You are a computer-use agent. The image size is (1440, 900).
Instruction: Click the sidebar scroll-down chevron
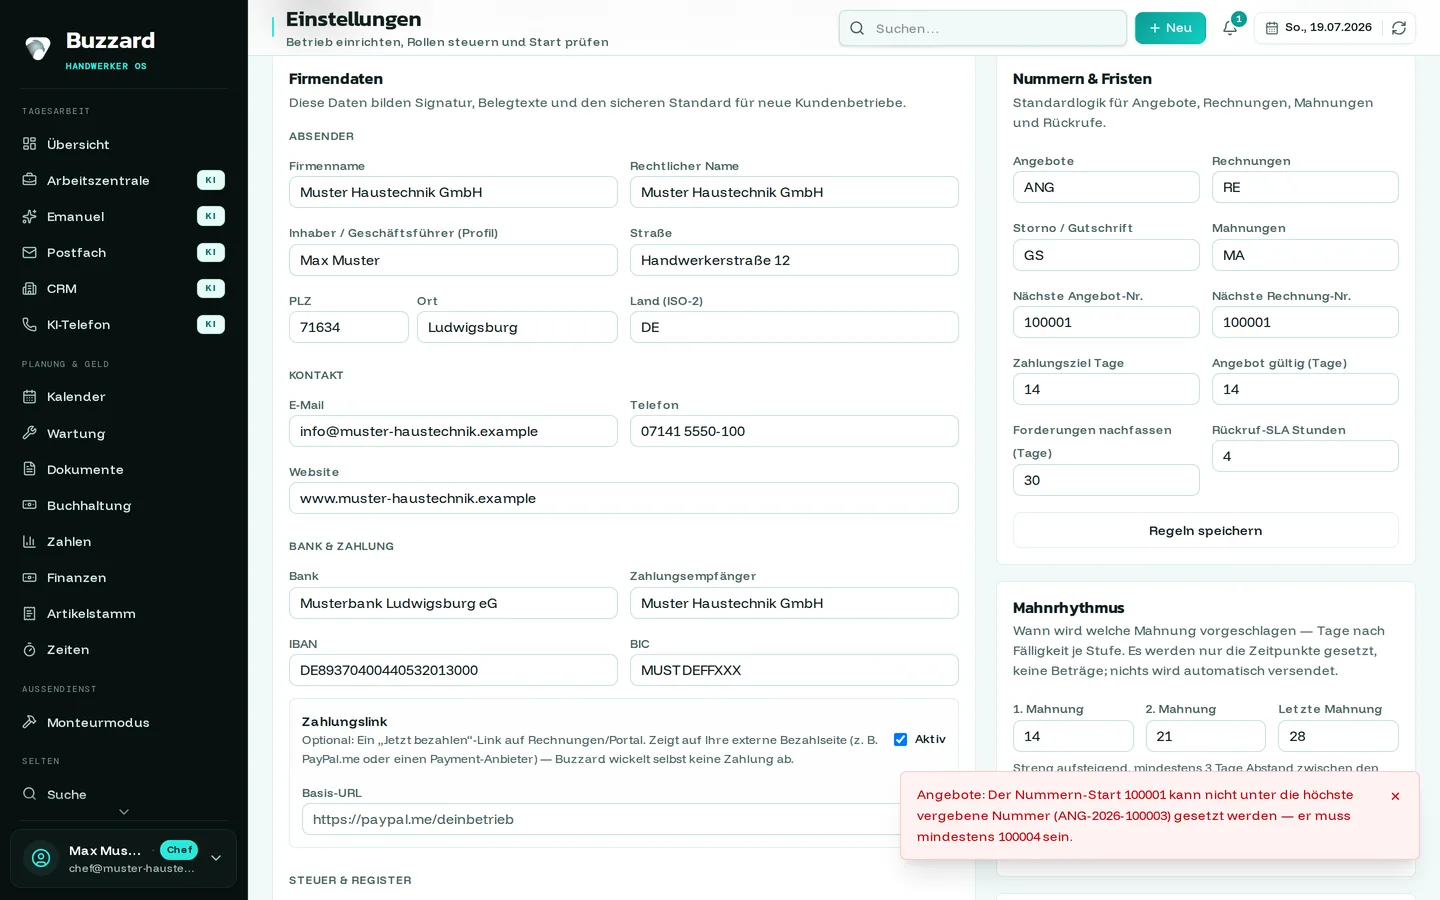(x=124, y=812)
